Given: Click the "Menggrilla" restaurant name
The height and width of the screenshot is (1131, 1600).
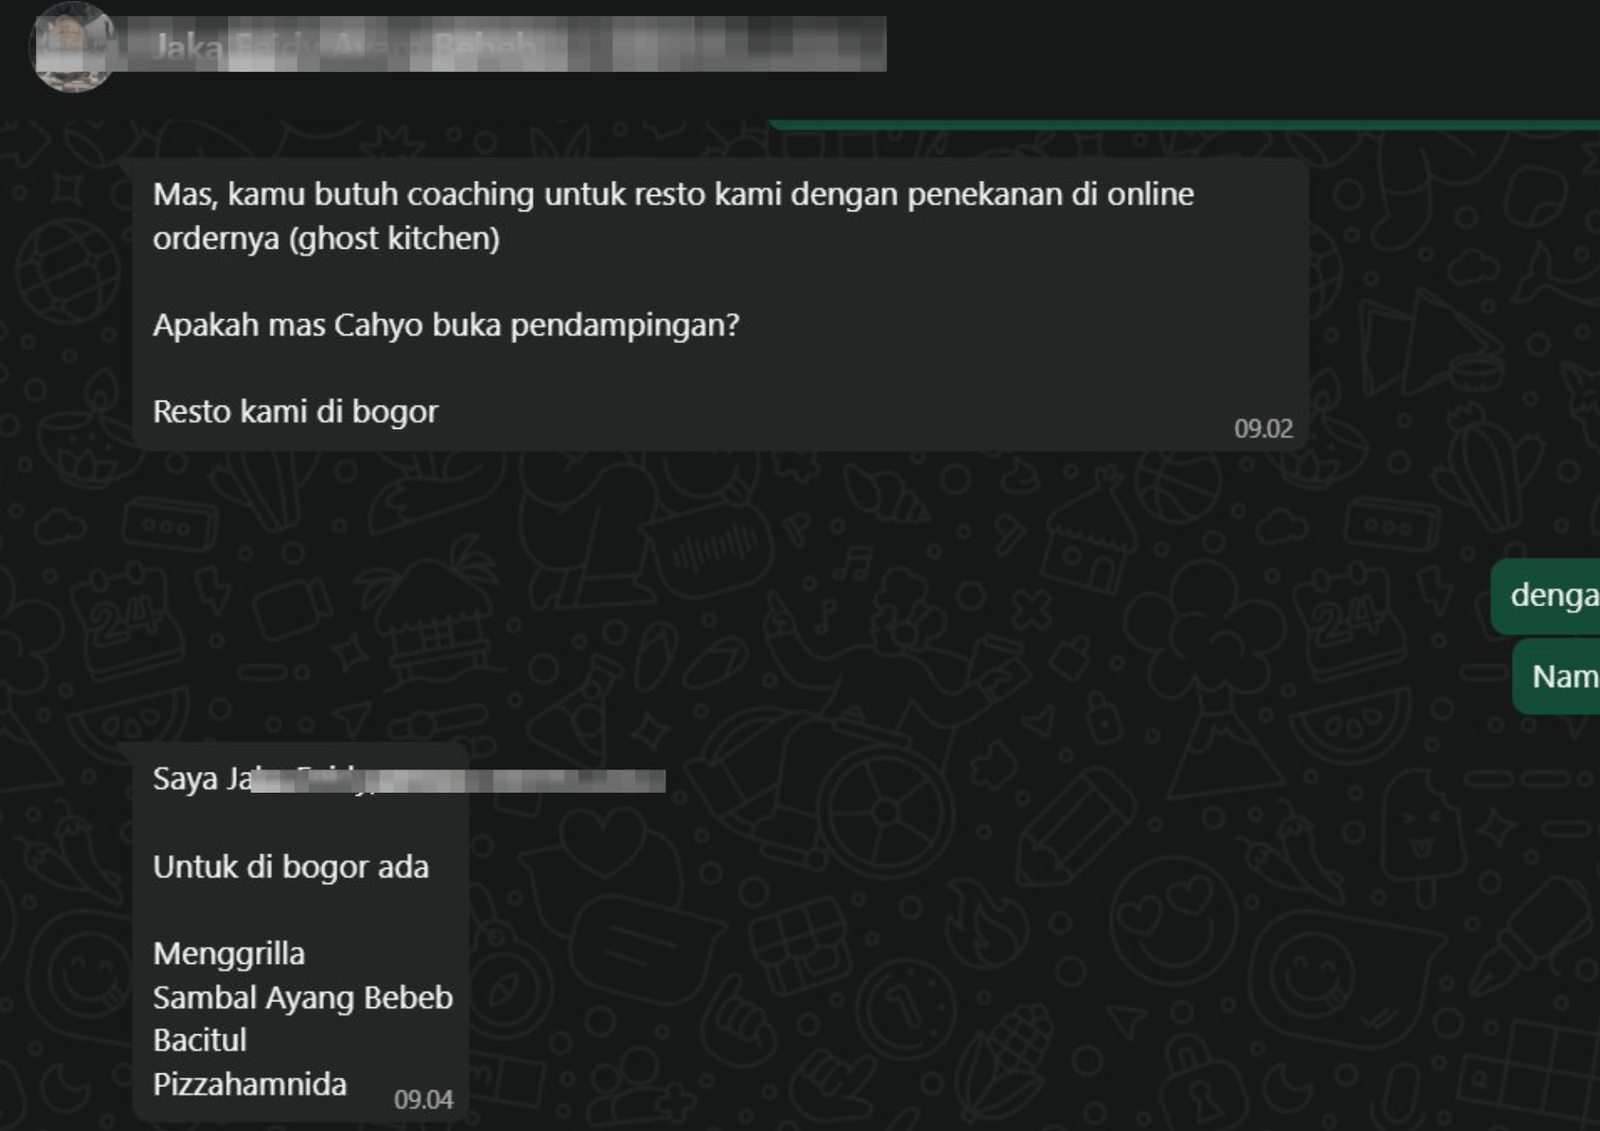Looking at the screenshot, I should [229, 954].
